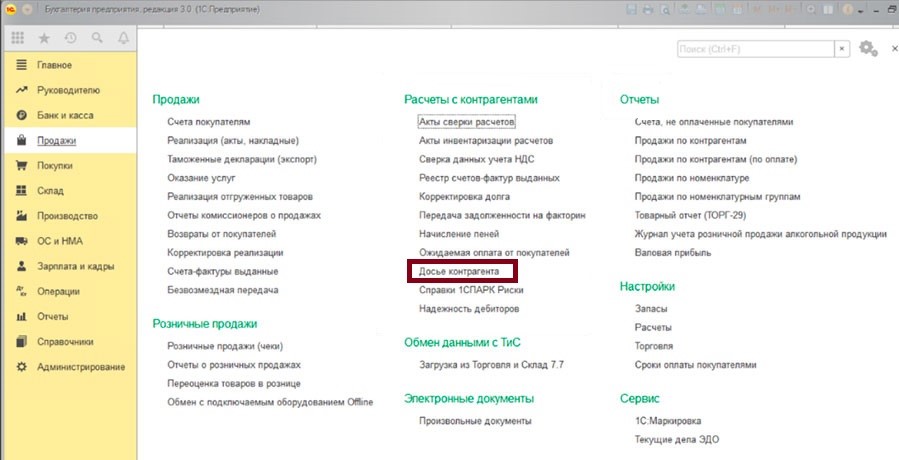
Task: Open Счета покупателям under Продажи
Action: tap(208, 122)
